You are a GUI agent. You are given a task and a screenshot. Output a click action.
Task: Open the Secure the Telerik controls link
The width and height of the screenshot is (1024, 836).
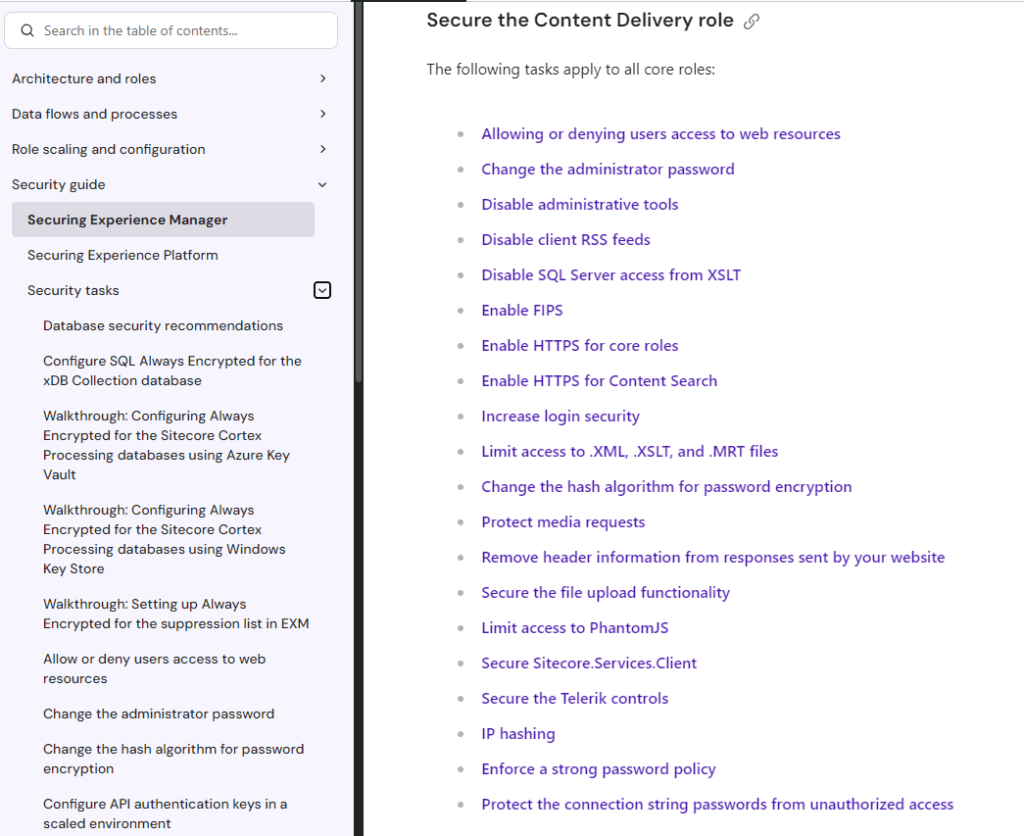pyautogui.click(x=574, y=698)
